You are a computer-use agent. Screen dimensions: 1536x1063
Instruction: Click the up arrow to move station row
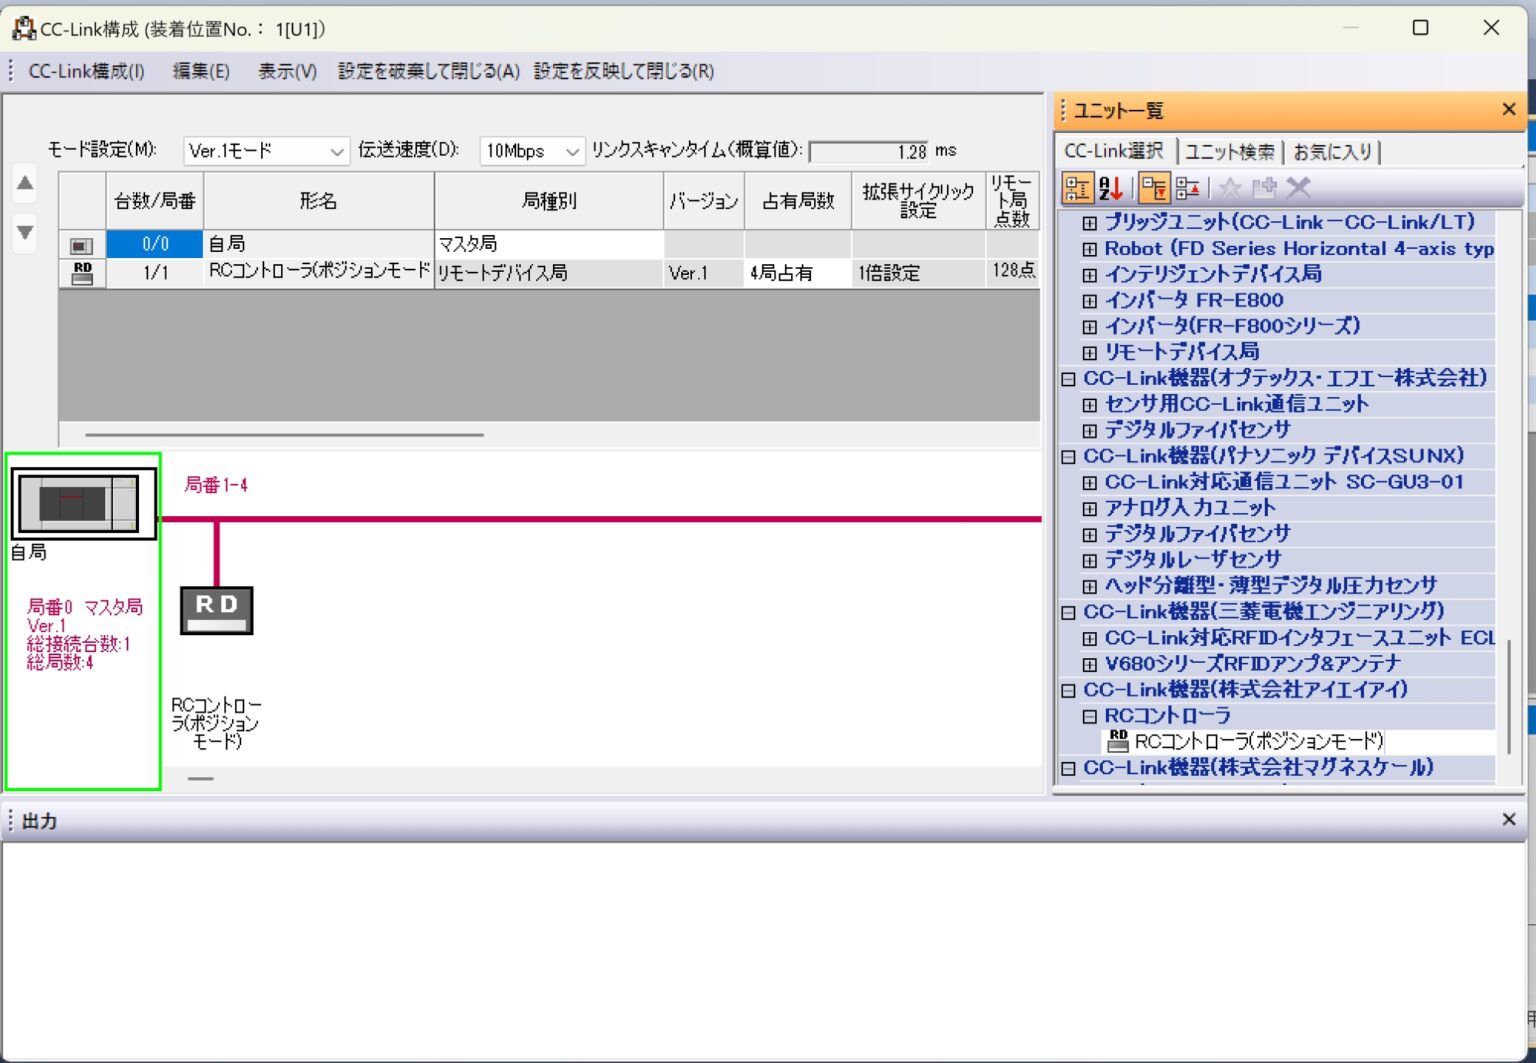tap(23, 183)
